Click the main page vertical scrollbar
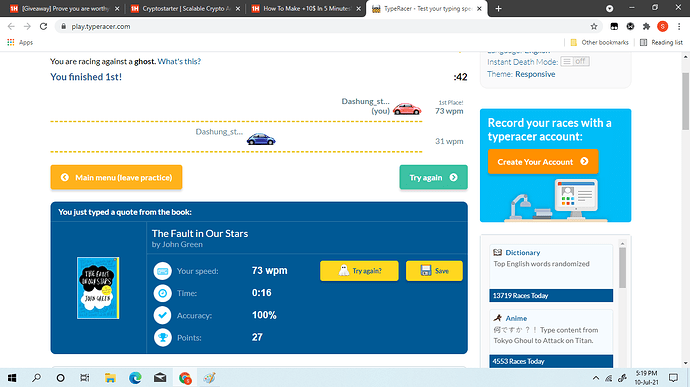Viewport: 690px width, 387px height. (x=686, y=101)
